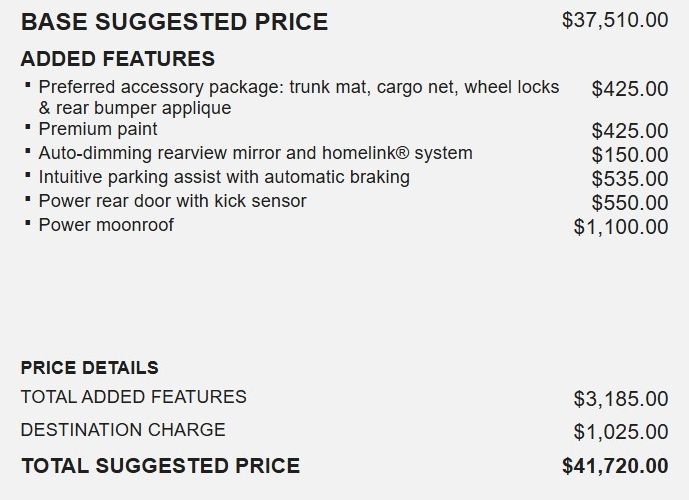Click the $3,185.00 total features amount

[x=621, y=399]
